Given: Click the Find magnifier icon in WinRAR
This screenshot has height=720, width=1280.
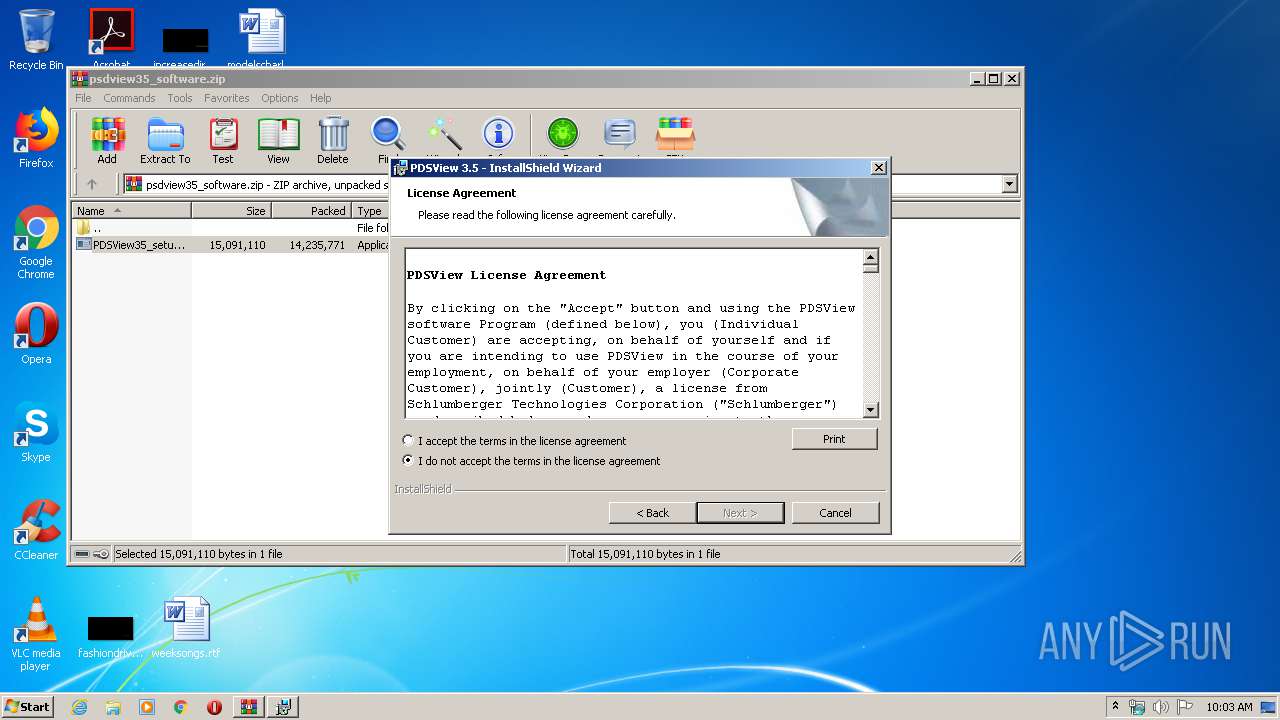Looking at the screenshot, I should [388, 135].
